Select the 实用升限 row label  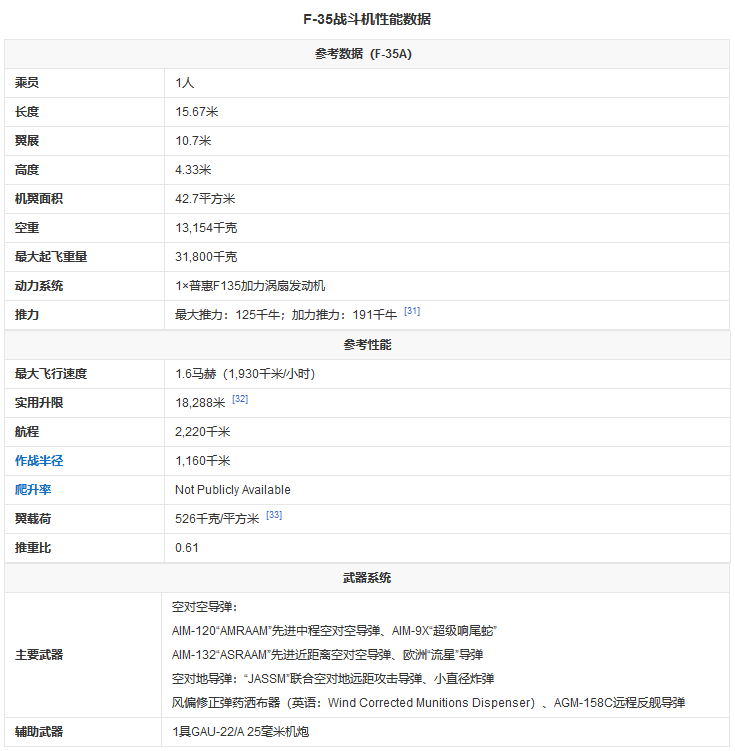(x=39, y=403)
